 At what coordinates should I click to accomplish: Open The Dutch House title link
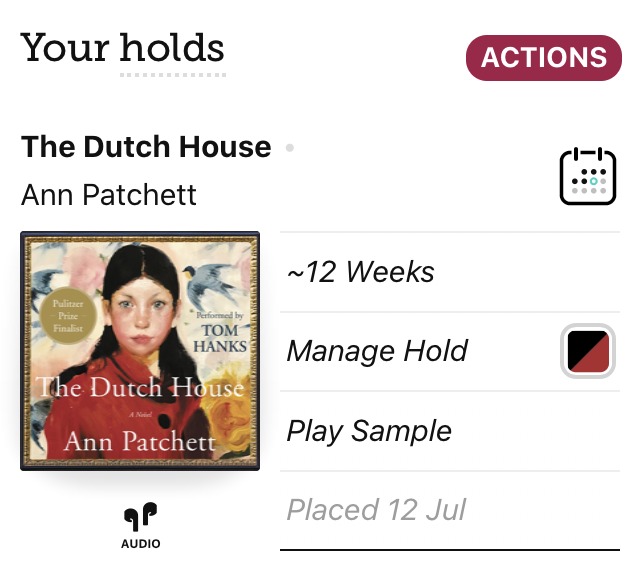(146, 147)
